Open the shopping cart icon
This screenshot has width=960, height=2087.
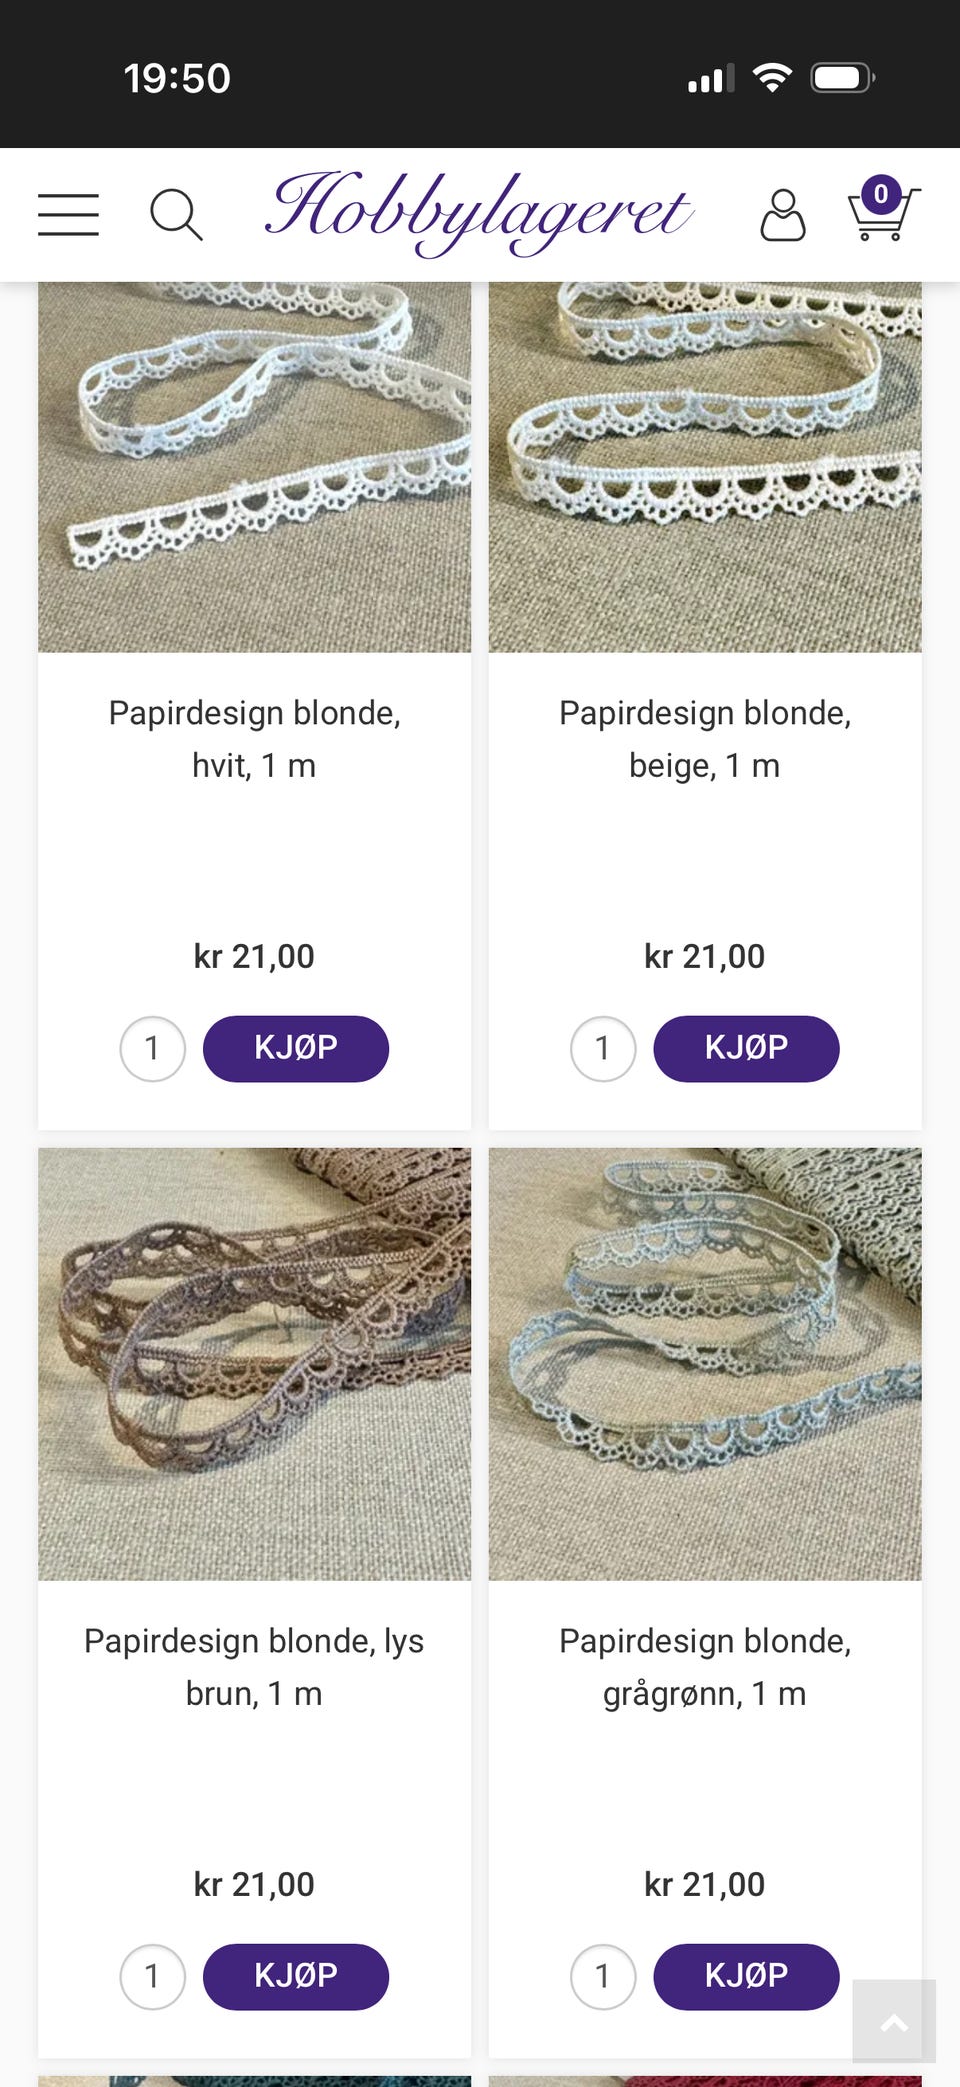click(x=880, y=212)
